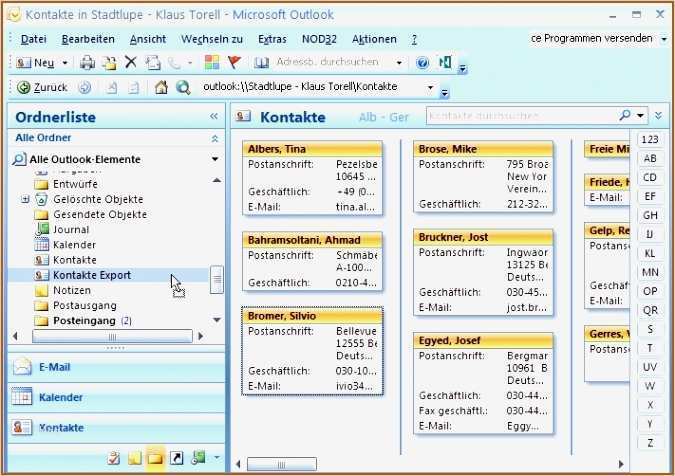The height and width of the screenshot is (476, 675).
Task: Select the Kontakte Export folder
Action: pyautogui.click(x=91, y=274)
